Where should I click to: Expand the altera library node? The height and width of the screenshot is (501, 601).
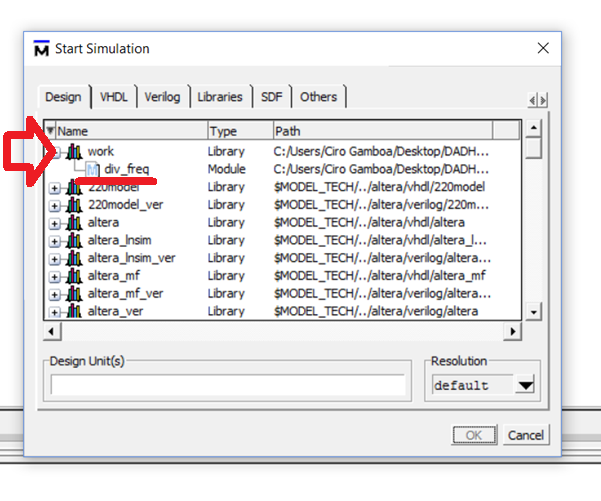[56, 222]
